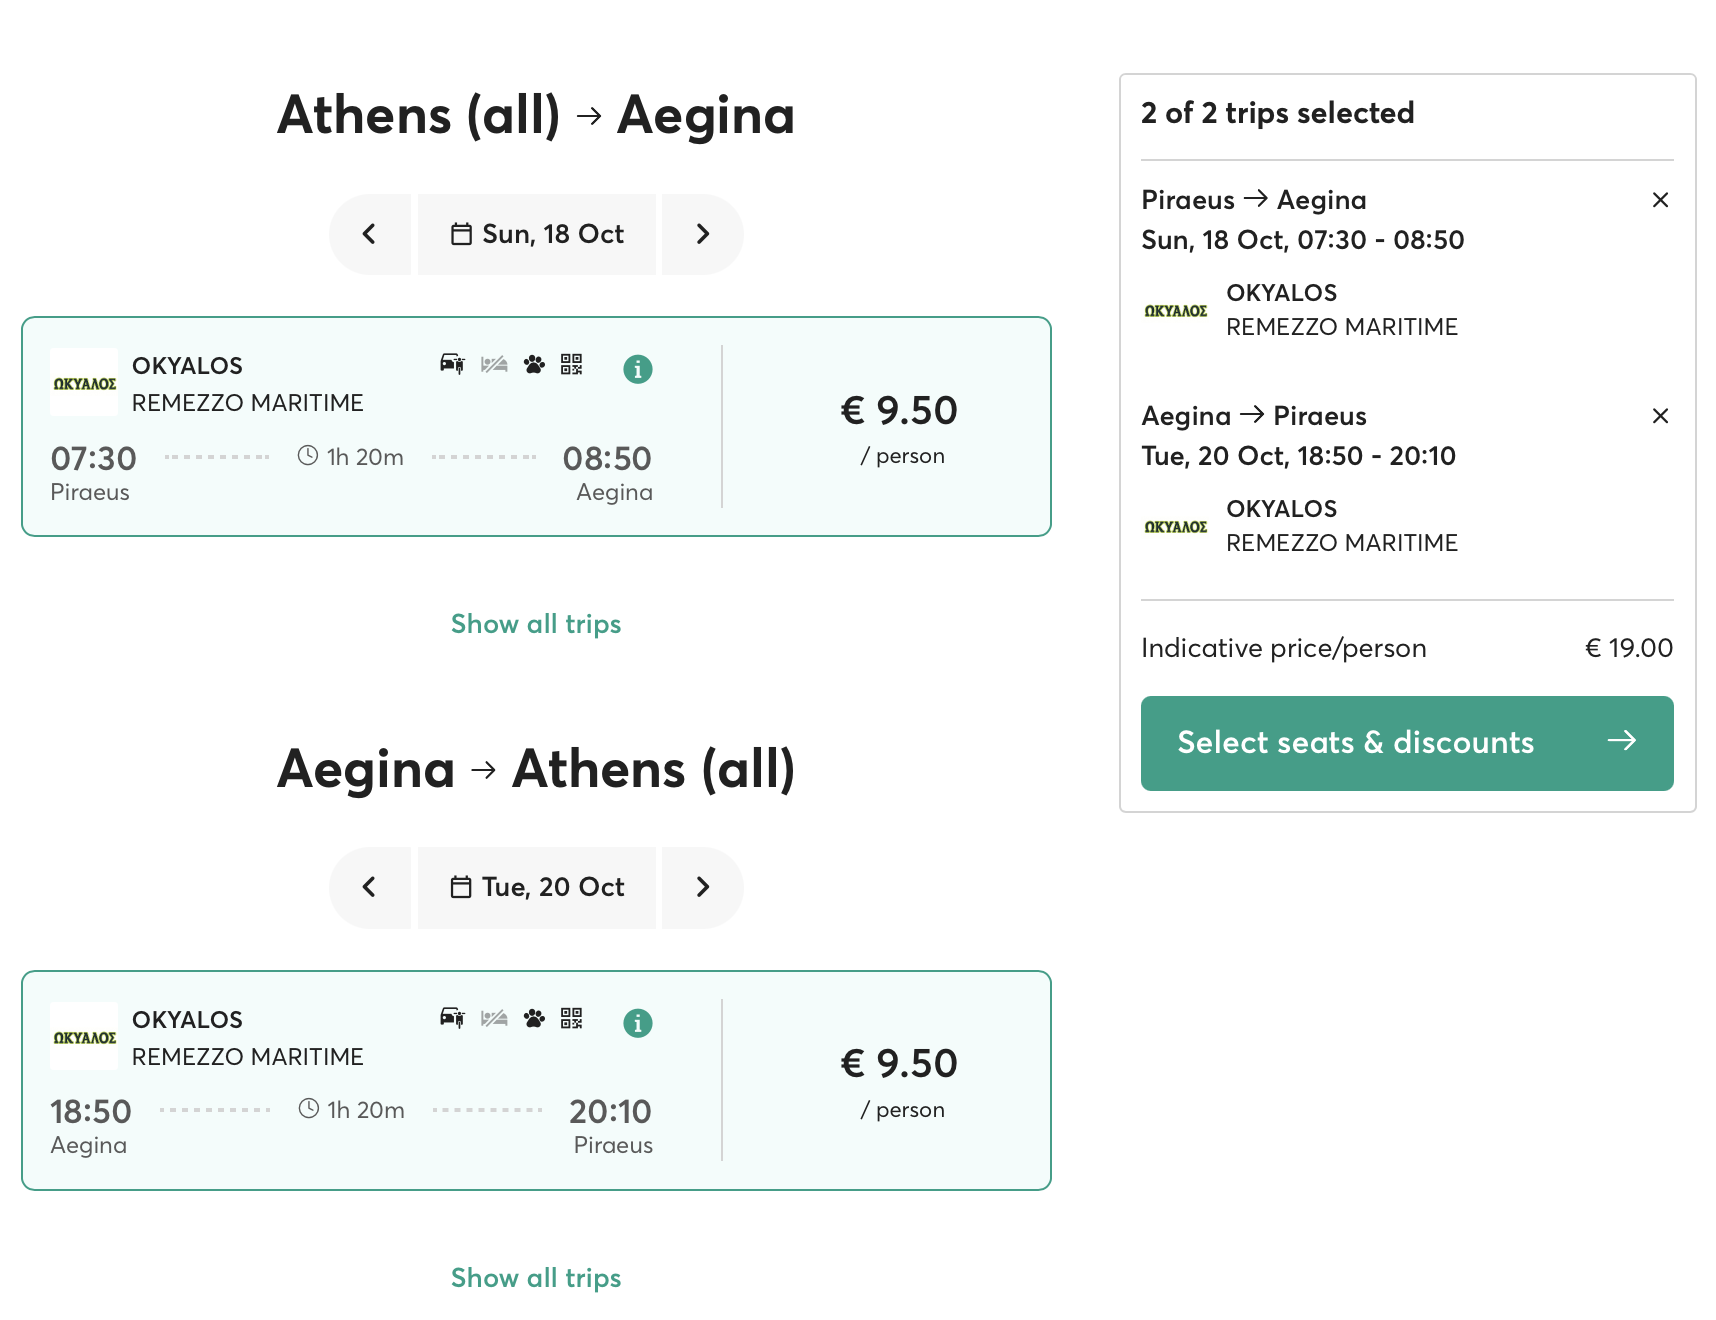Click paw icon on the 18:50 Aegina trip
The height and width of the screenshot is (1320, 1716).
(534, 1018)
